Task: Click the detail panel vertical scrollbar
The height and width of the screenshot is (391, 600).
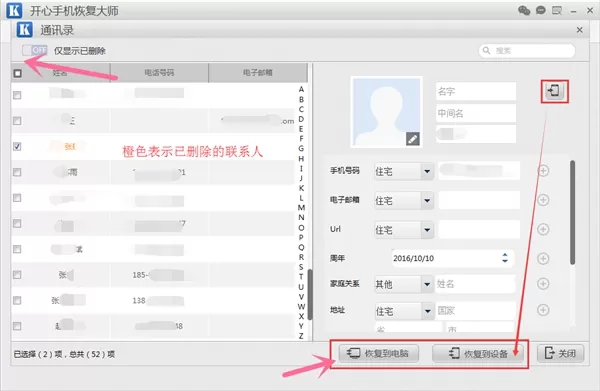Action: click(x=572, y=212)
